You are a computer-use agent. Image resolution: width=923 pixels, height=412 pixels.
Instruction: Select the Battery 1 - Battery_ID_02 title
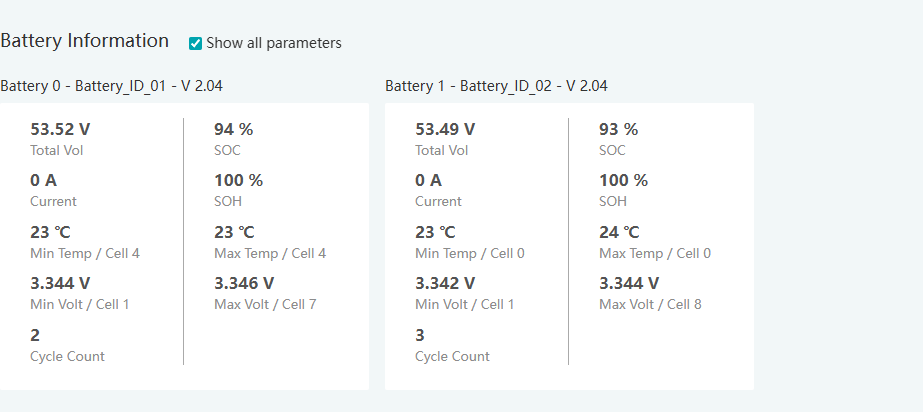coord(496,86)
